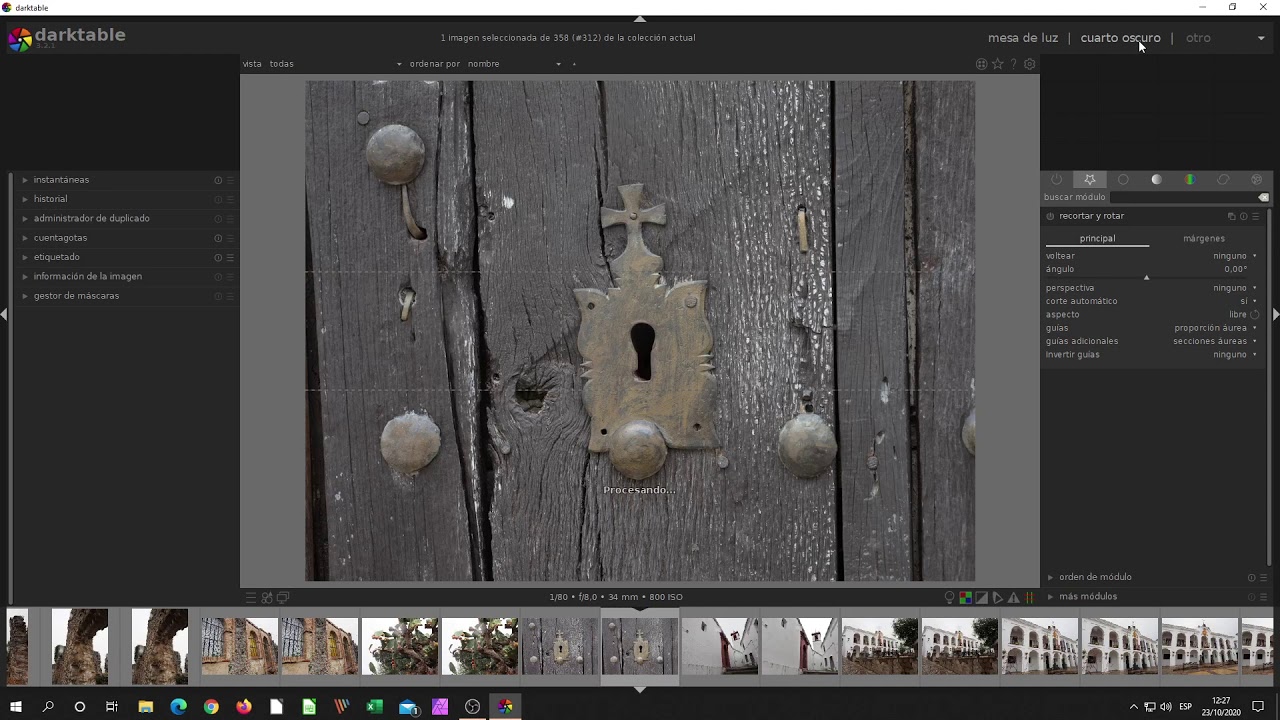This screenshot has width=1280, height=720.
Task: Open the correction modules group icon
Action: (x=1223, y=180)
